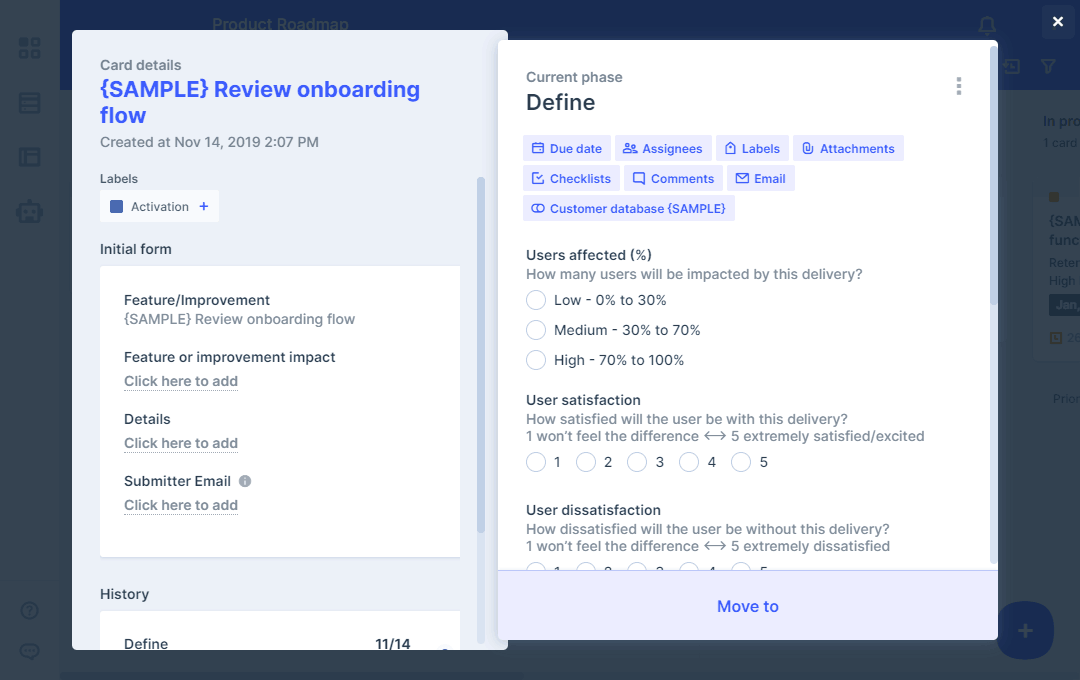
Task: Add Feature or improvement impact value
Action: 181,381
